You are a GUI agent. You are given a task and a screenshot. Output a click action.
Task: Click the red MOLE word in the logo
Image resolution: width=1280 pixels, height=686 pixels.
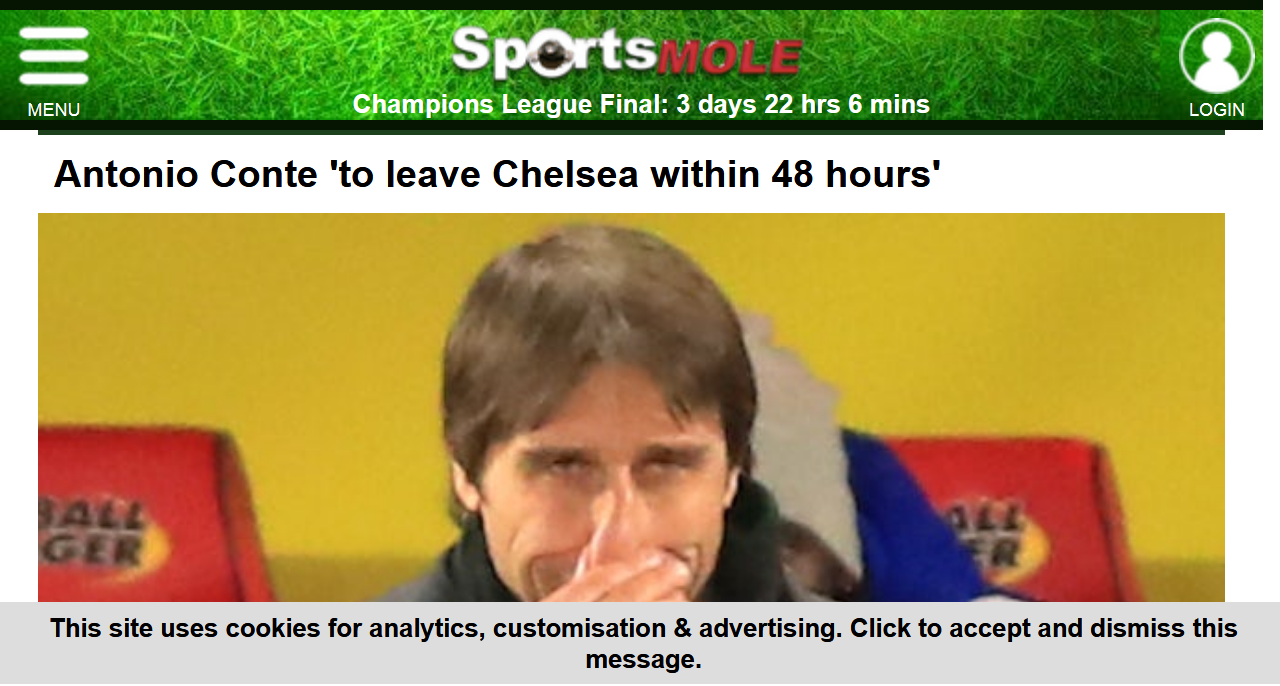click(730, 59)
